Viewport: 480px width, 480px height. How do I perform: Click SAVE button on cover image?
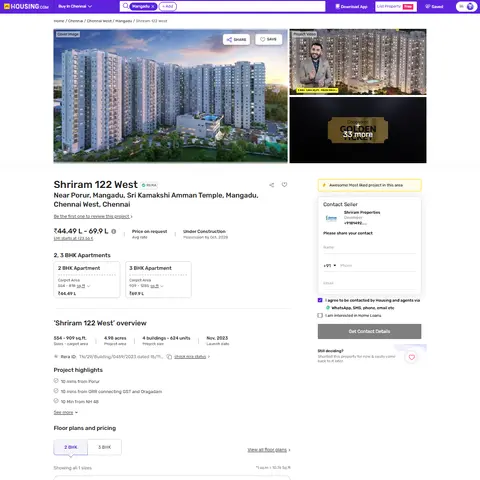click(x=268, y=39)
